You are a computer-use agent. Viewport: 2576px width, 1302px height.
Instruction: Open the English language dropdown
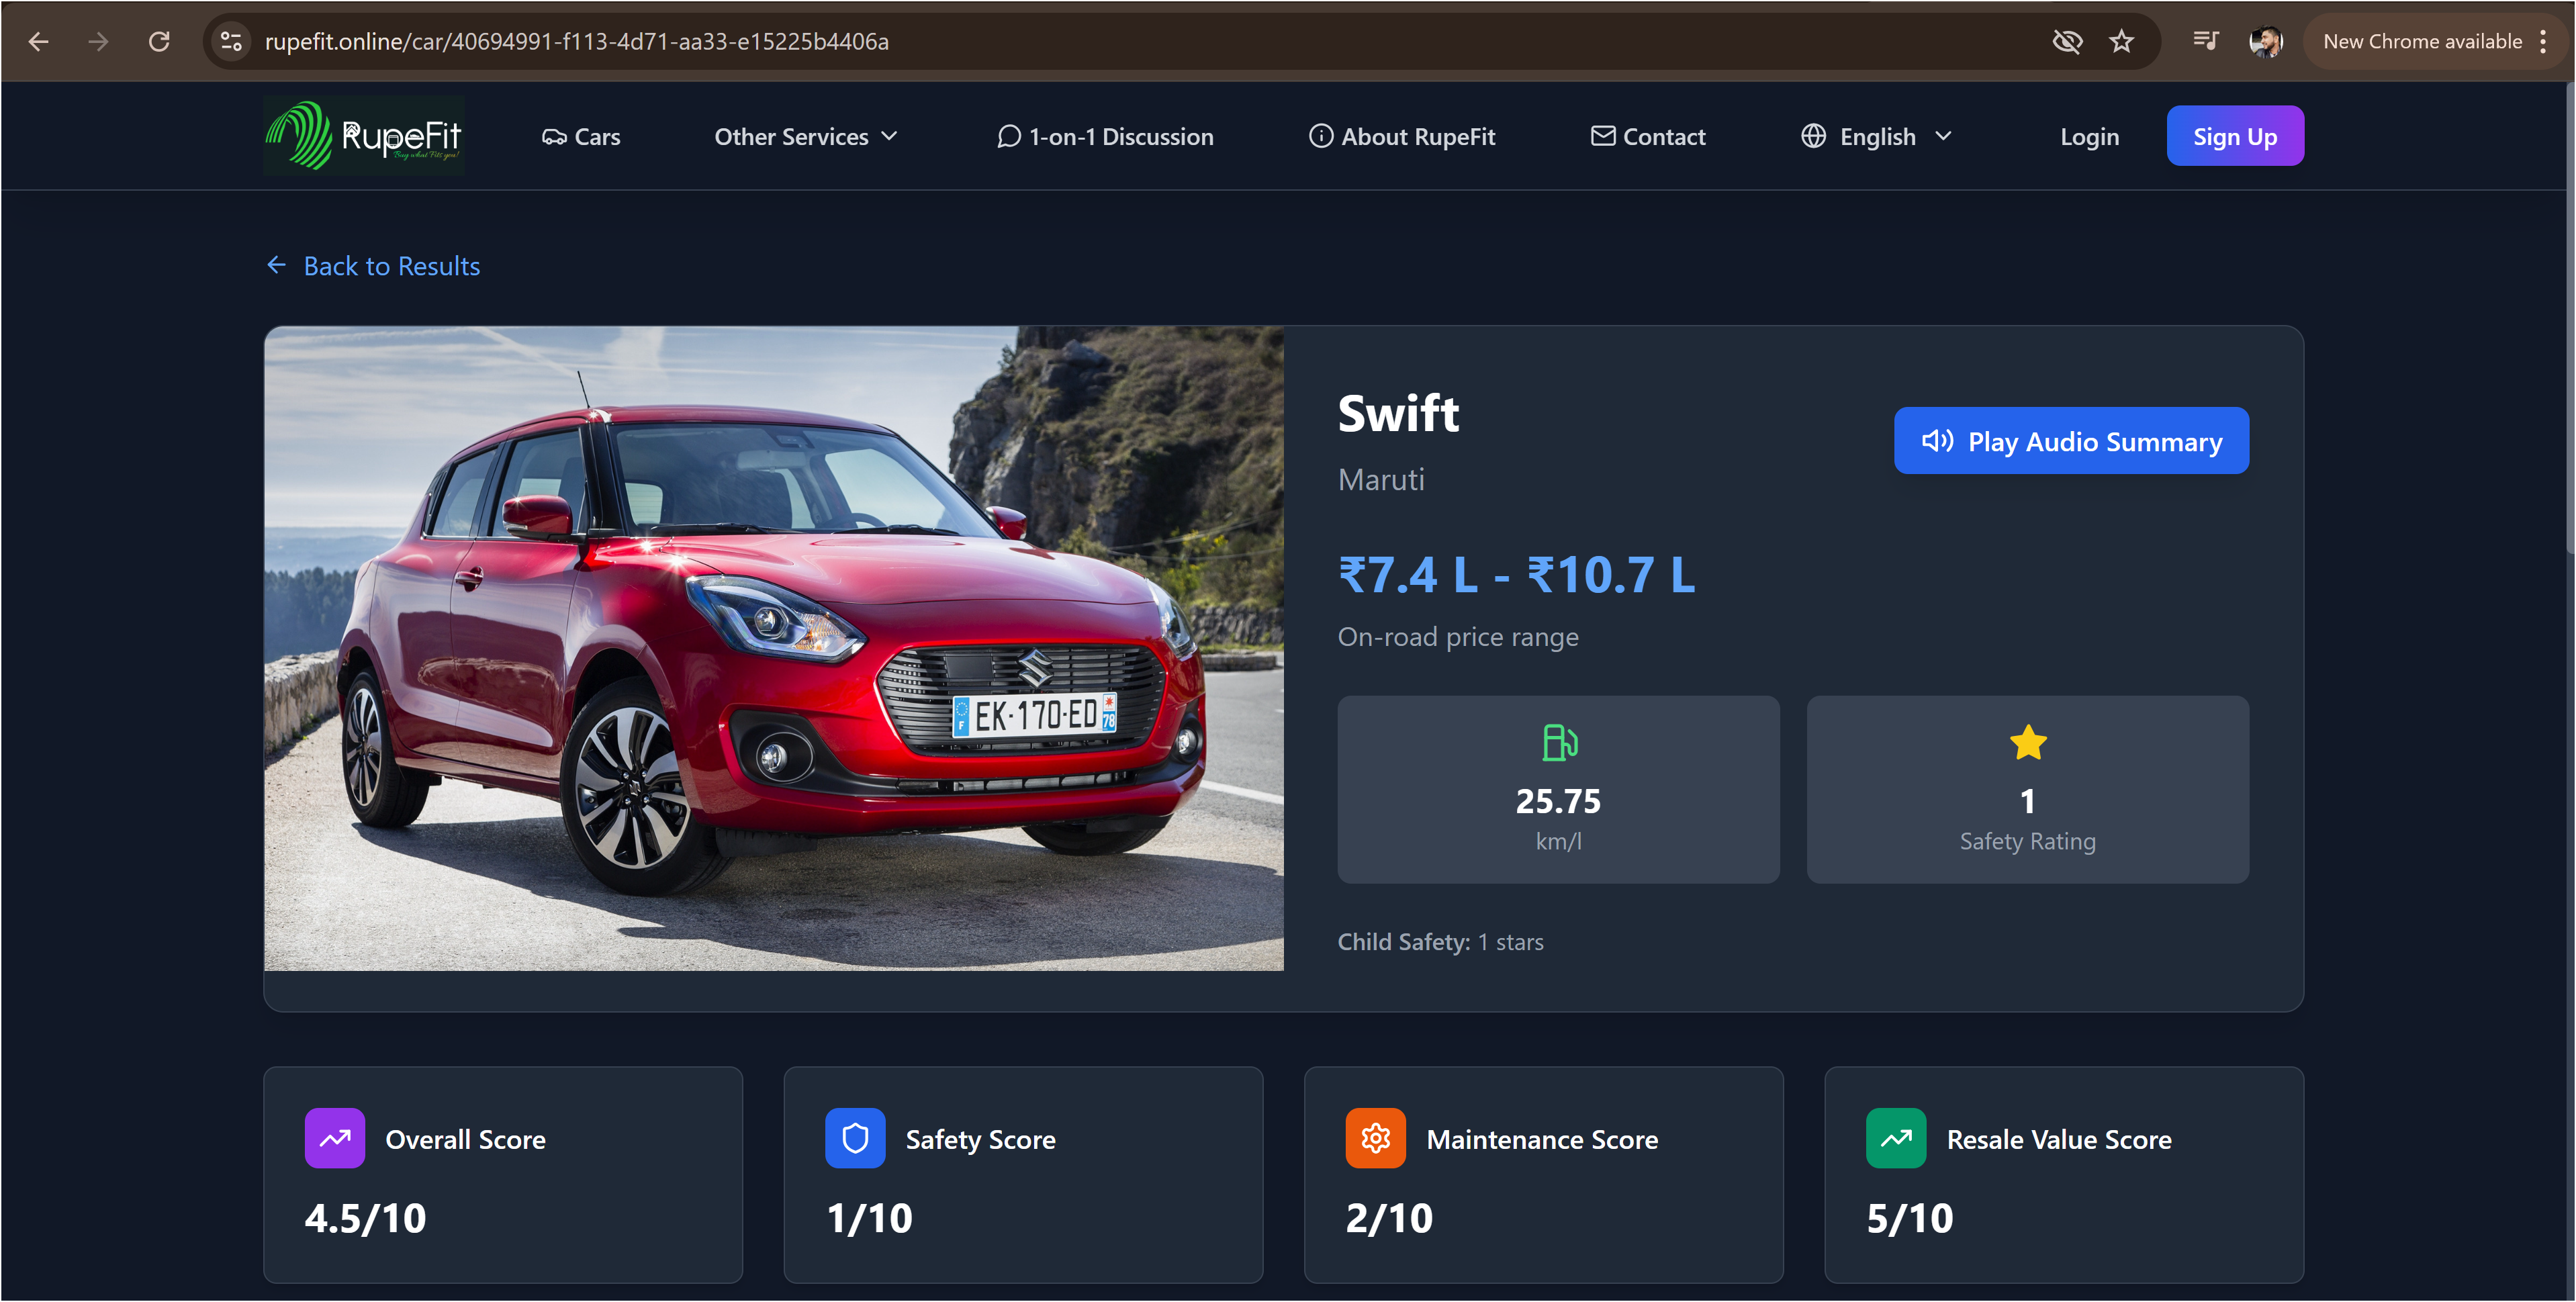(x=1877, y=136)
